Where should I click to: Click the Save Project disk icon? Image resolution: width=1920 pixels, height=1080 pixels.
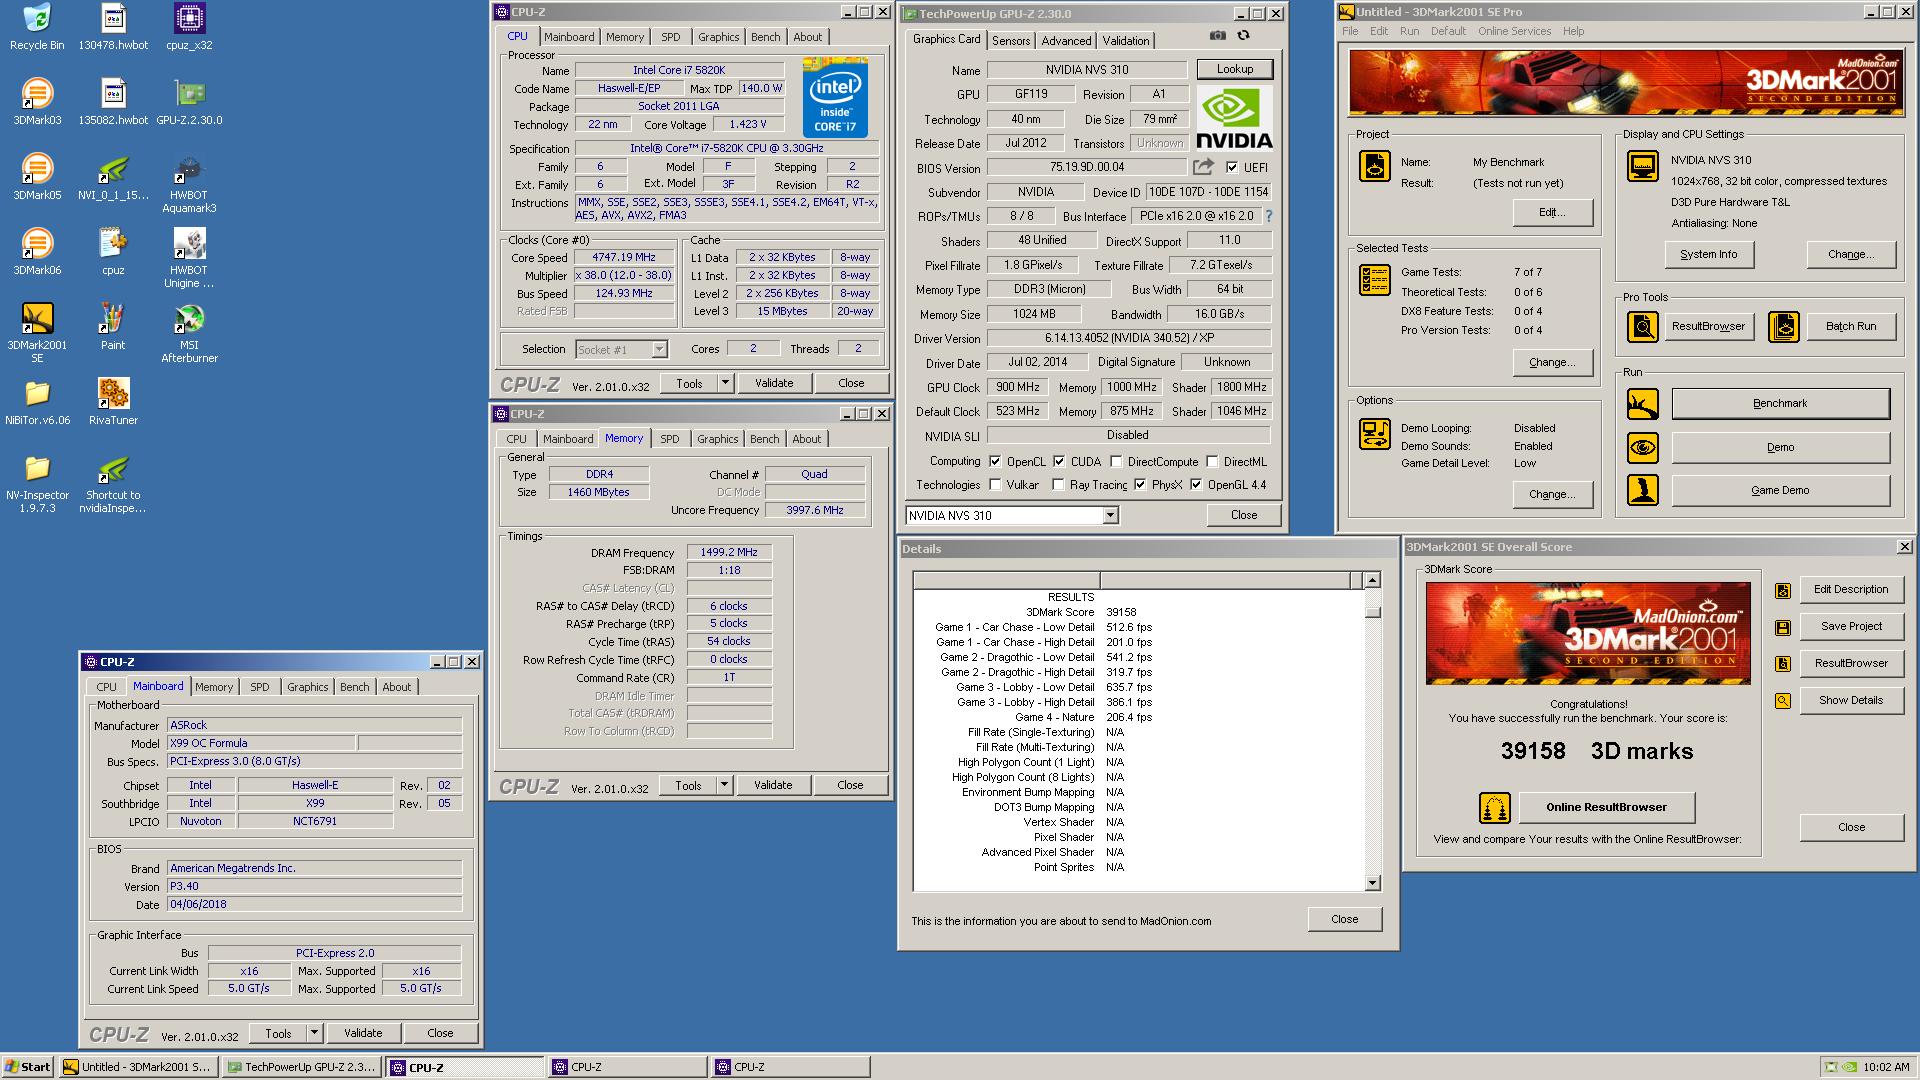[x=1782, y=627]
